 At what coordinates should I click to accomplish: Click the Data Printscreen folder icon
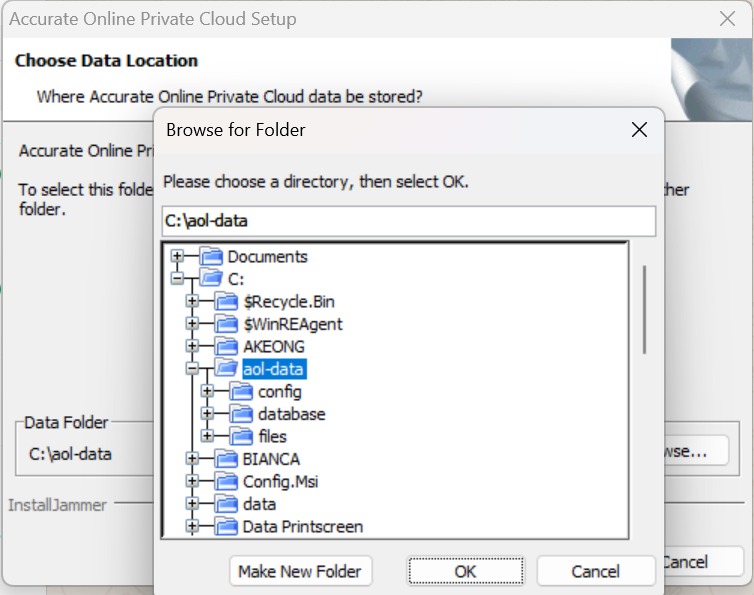tap(226, 526)
